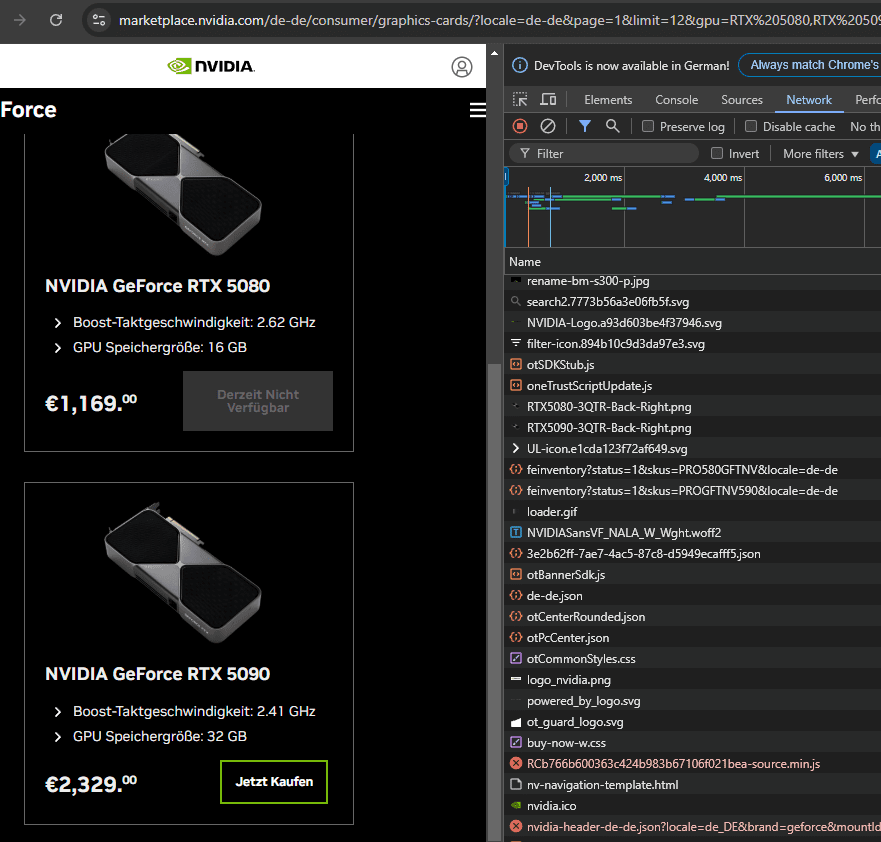Viewport: 881px width, 842px height.
Task: Click the page vertical scrollbar thumb
Action: click(494, 601)
